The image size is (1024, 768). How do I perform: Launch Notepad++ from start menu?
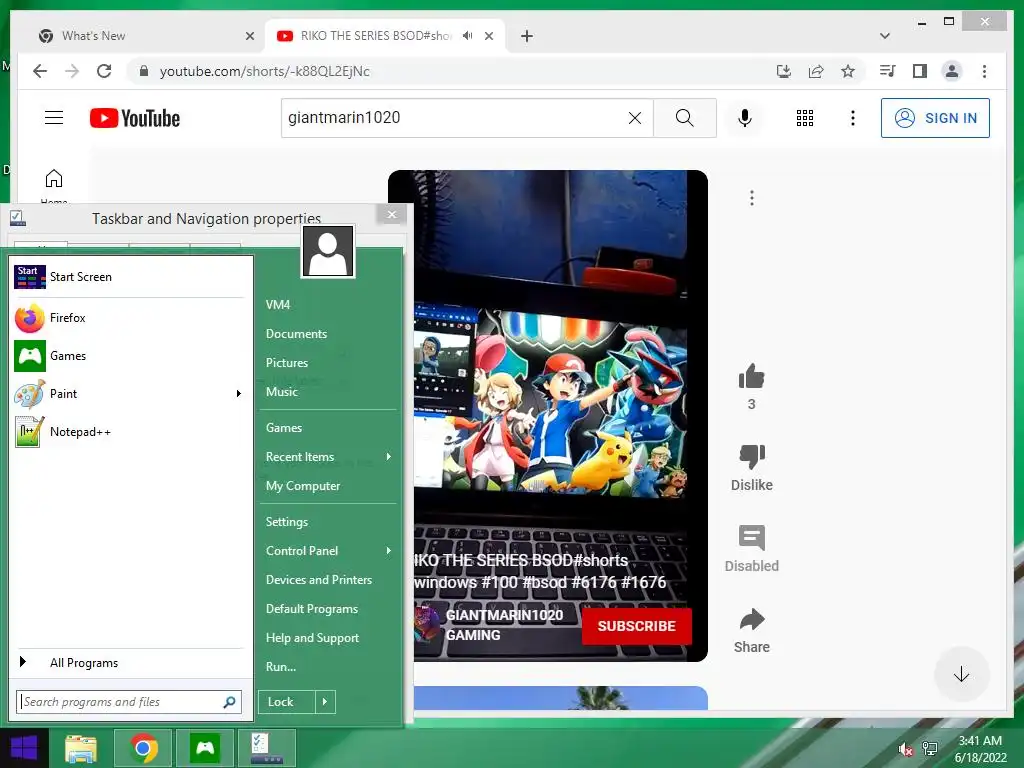point(129,432)
